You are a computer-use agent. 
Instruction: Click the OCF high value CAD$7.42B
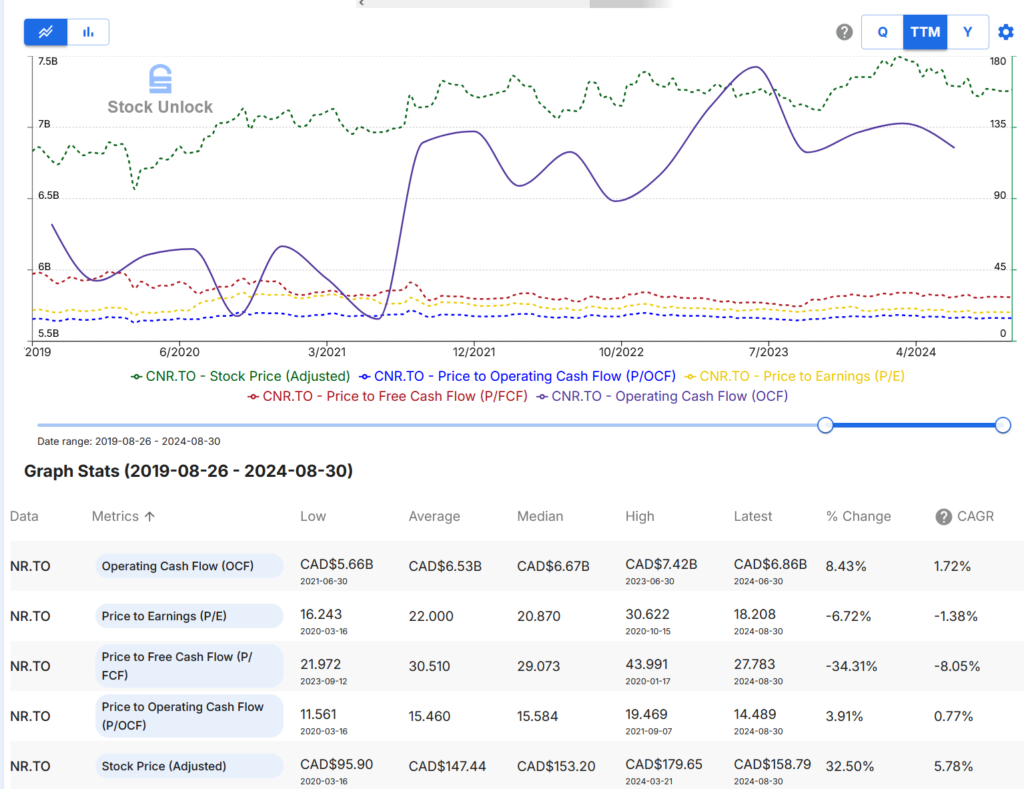(x=661, y=564)
